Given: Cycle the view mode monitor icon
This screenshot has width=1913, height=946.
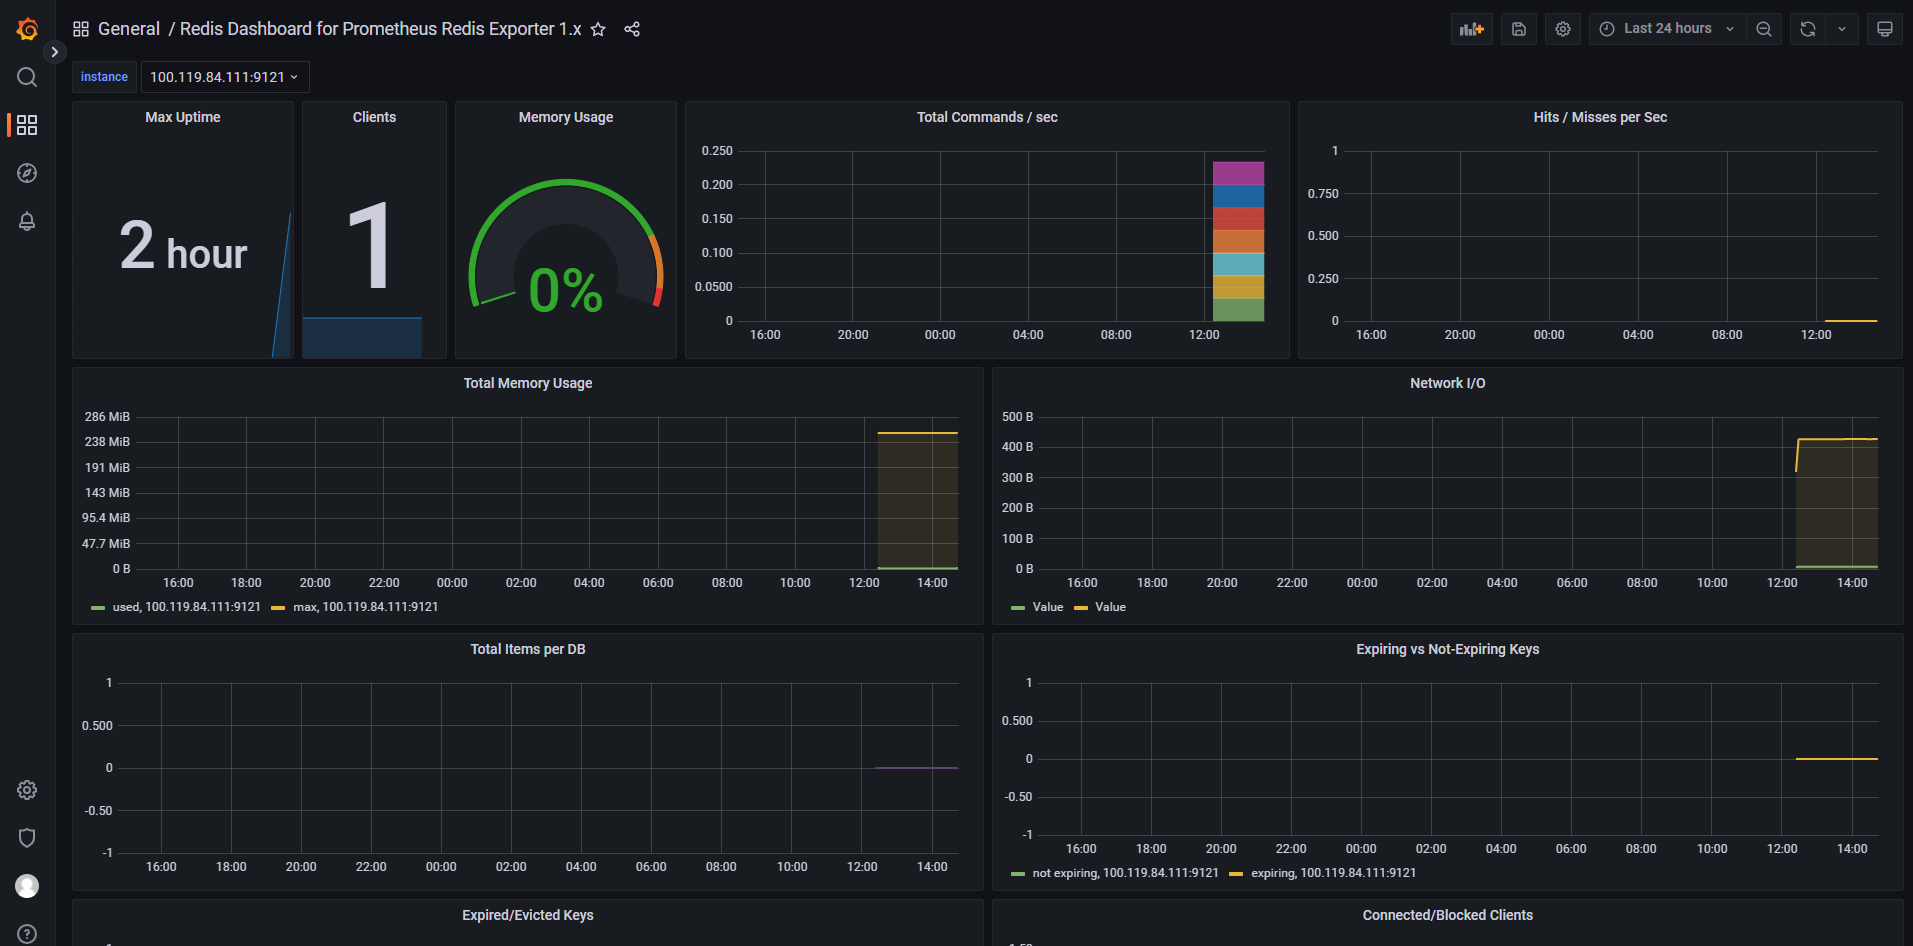Looking at the screenshot, I should tap(1885, 29).
